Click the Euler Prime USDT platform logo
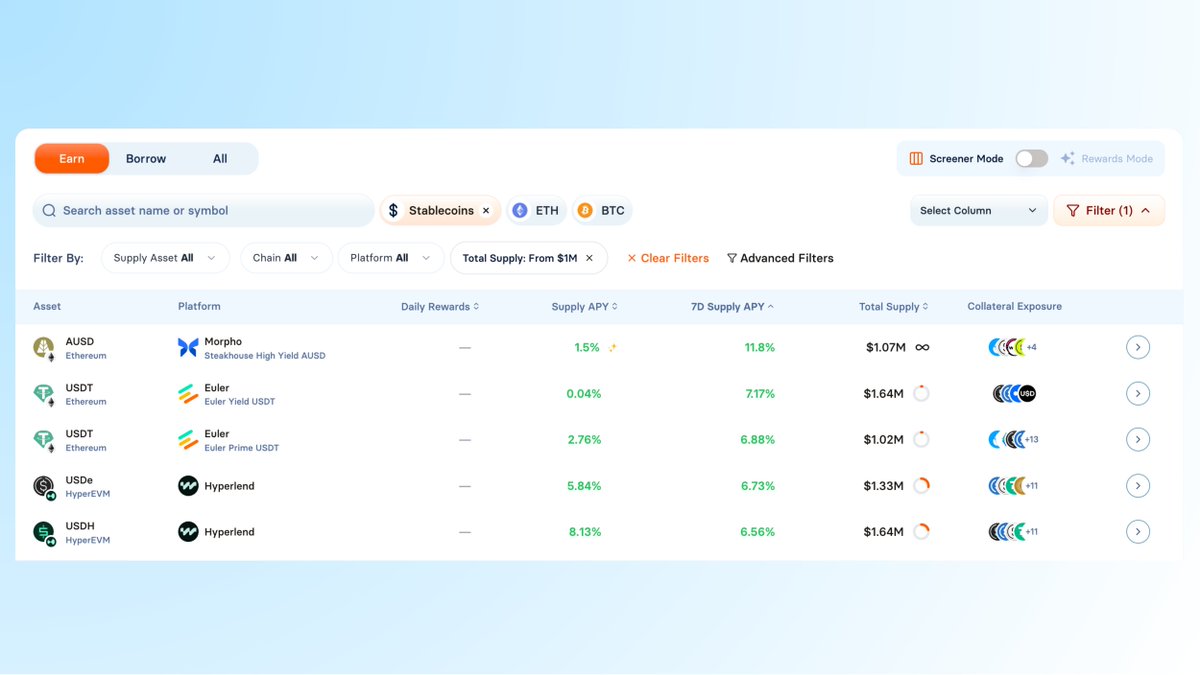Viewport: 1200px width, 675px height. (188, 440)
